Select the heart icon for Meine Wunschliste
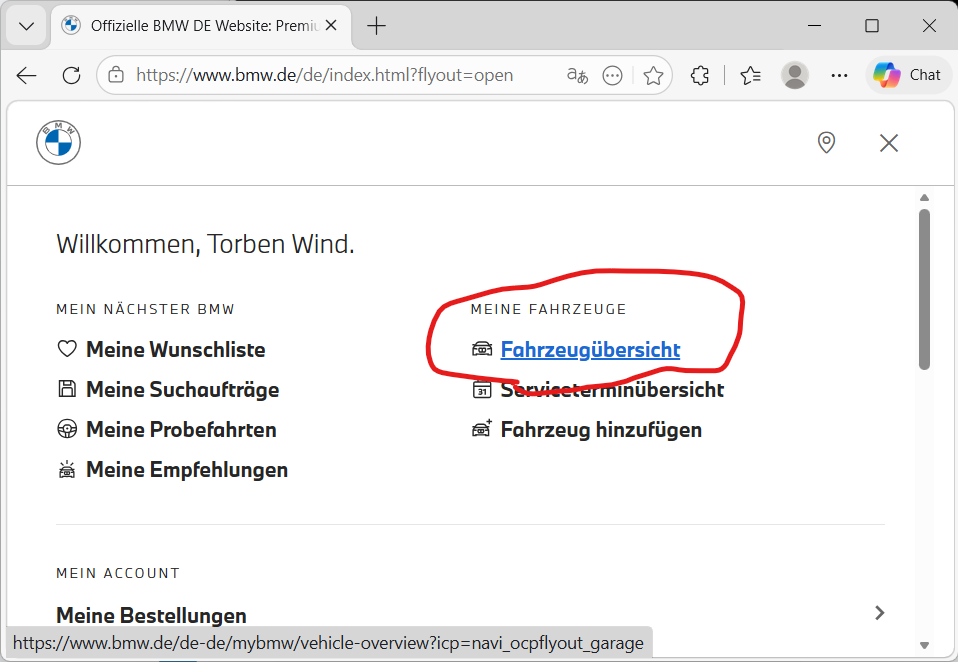The width and height of the screenshot is (958, 662). pos(66,348)
